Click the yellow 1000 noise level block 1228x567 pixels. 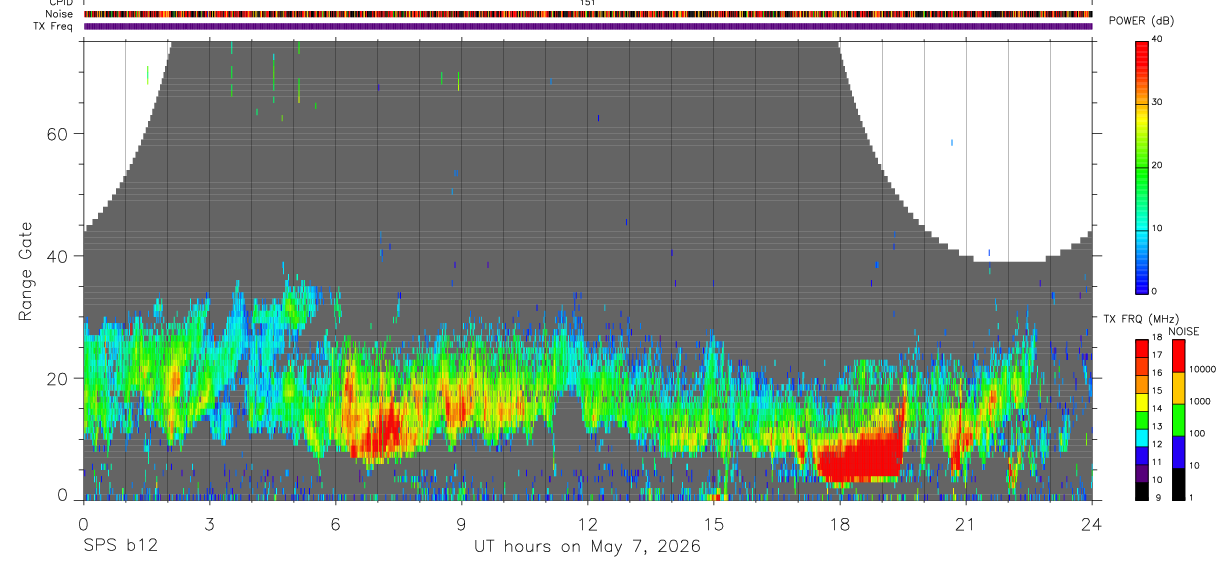tap(1177, 388)
